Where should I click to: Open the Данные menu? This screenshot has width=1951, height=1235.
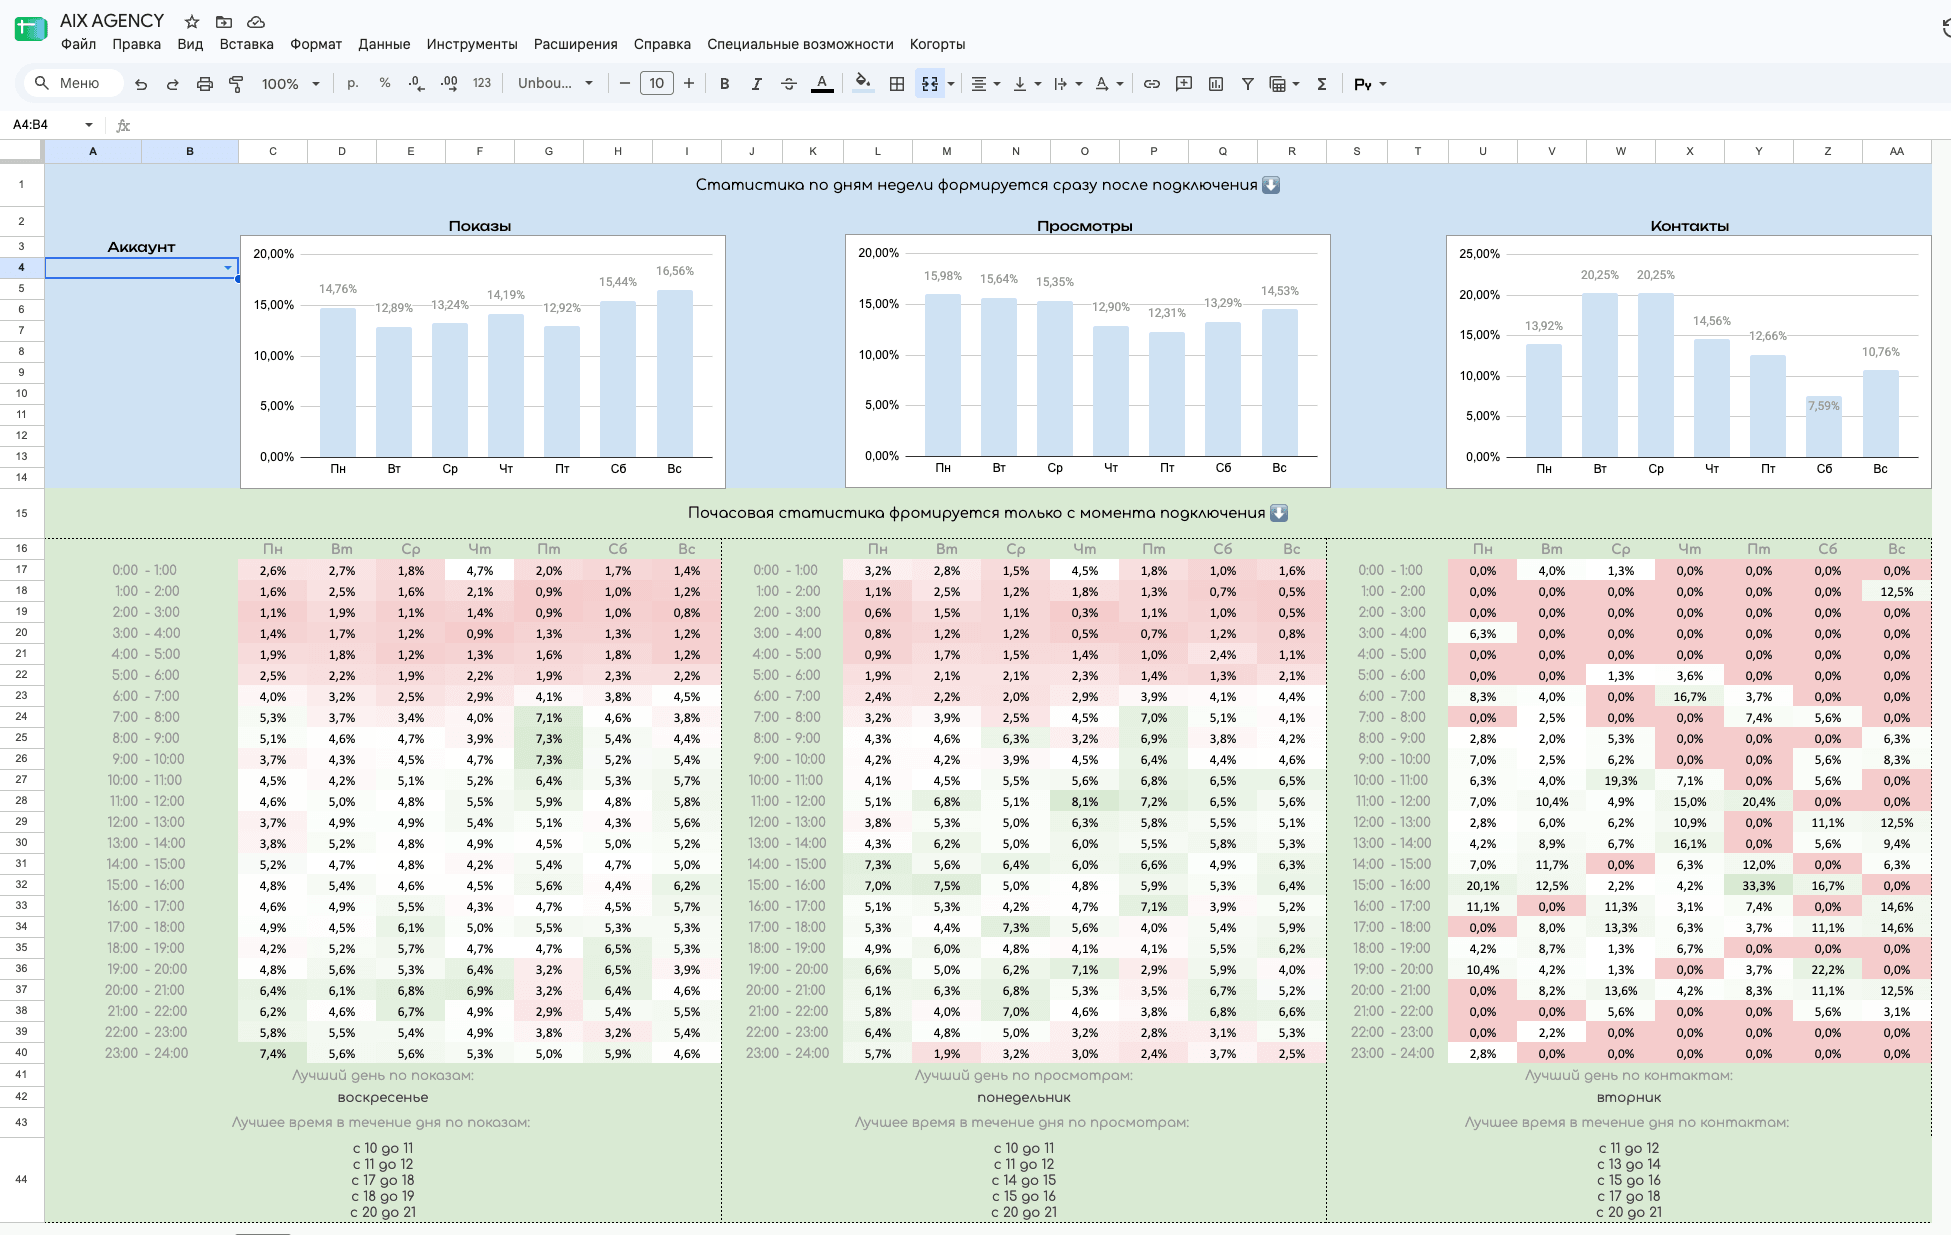[384, 44]
